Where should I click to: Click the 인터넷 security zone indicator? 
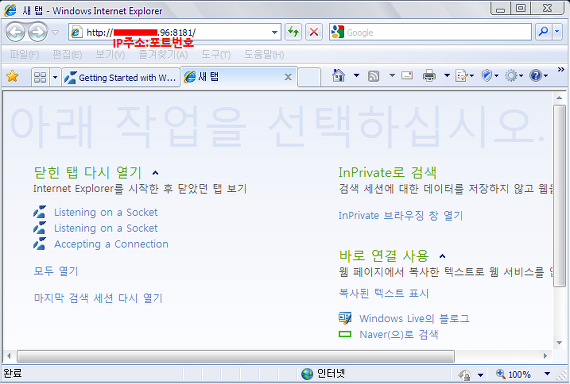(x=323, y=373)
